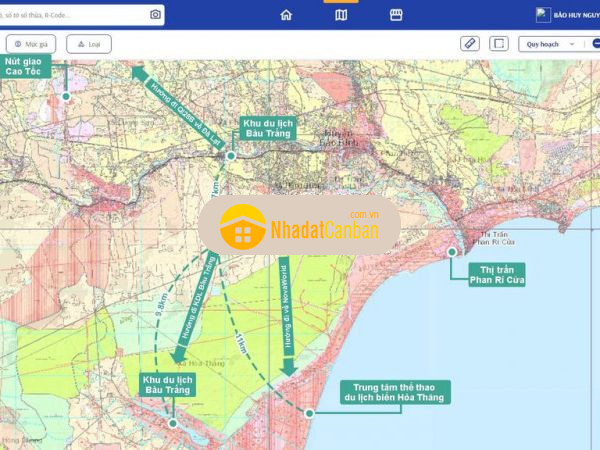The width and height of the screenshot is (600, 450).
Task: Click the camera icon in search box
Action: point(155,14)
